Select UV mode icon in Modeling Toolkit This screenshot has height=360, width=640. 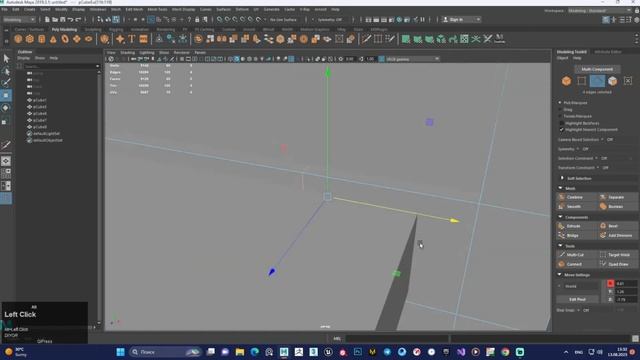[x=628, y=81]
